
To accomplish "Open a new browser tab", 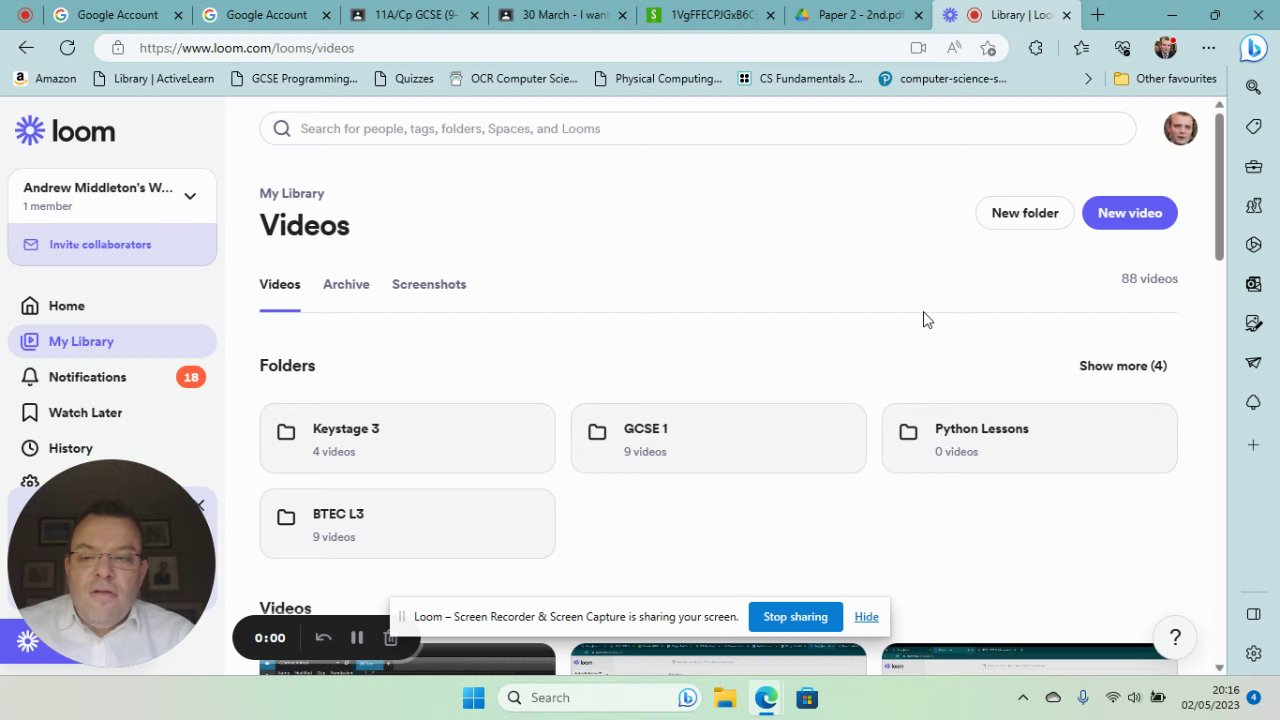I will pos(1097,15).
